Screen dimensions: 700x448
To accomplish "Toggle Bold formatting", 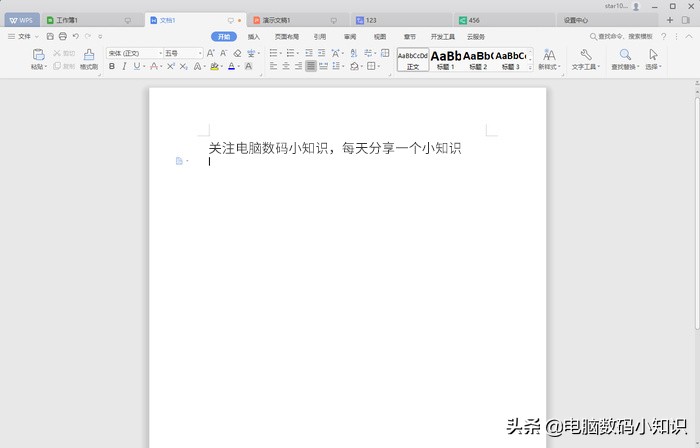I will coord(111,67).
